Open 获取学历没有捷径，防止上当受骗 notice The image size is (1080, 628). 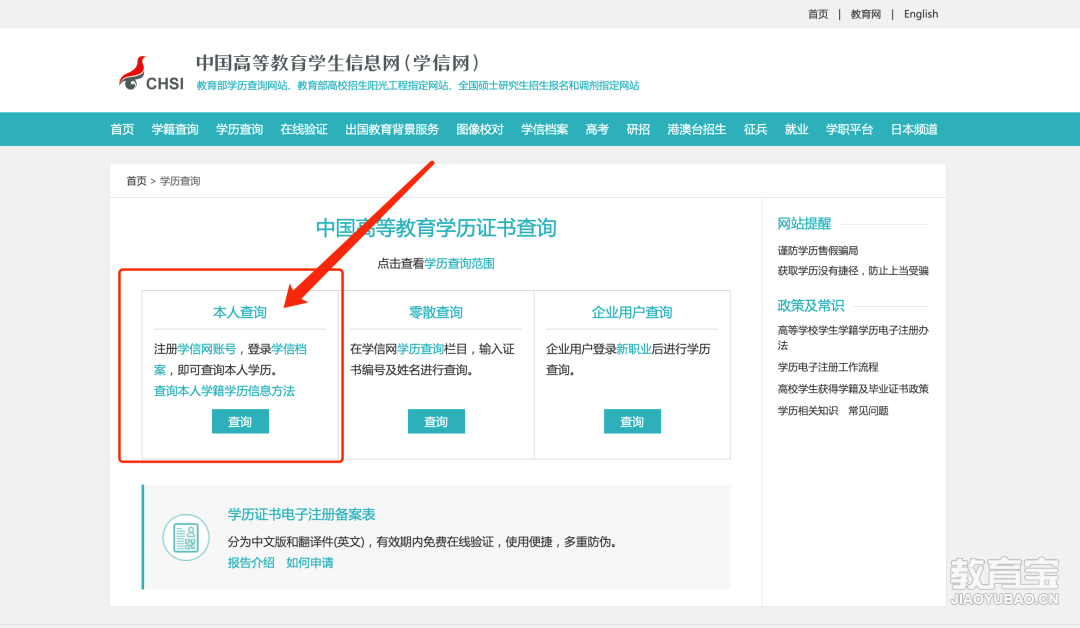(x=853, y=271)
